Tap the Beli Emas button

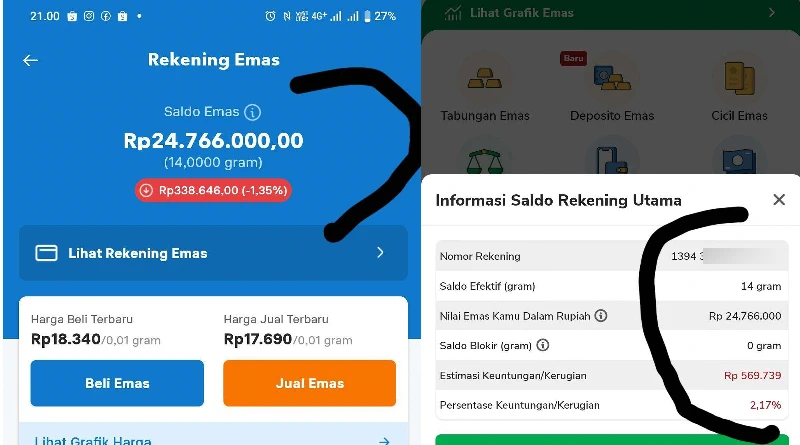point(117,383)
